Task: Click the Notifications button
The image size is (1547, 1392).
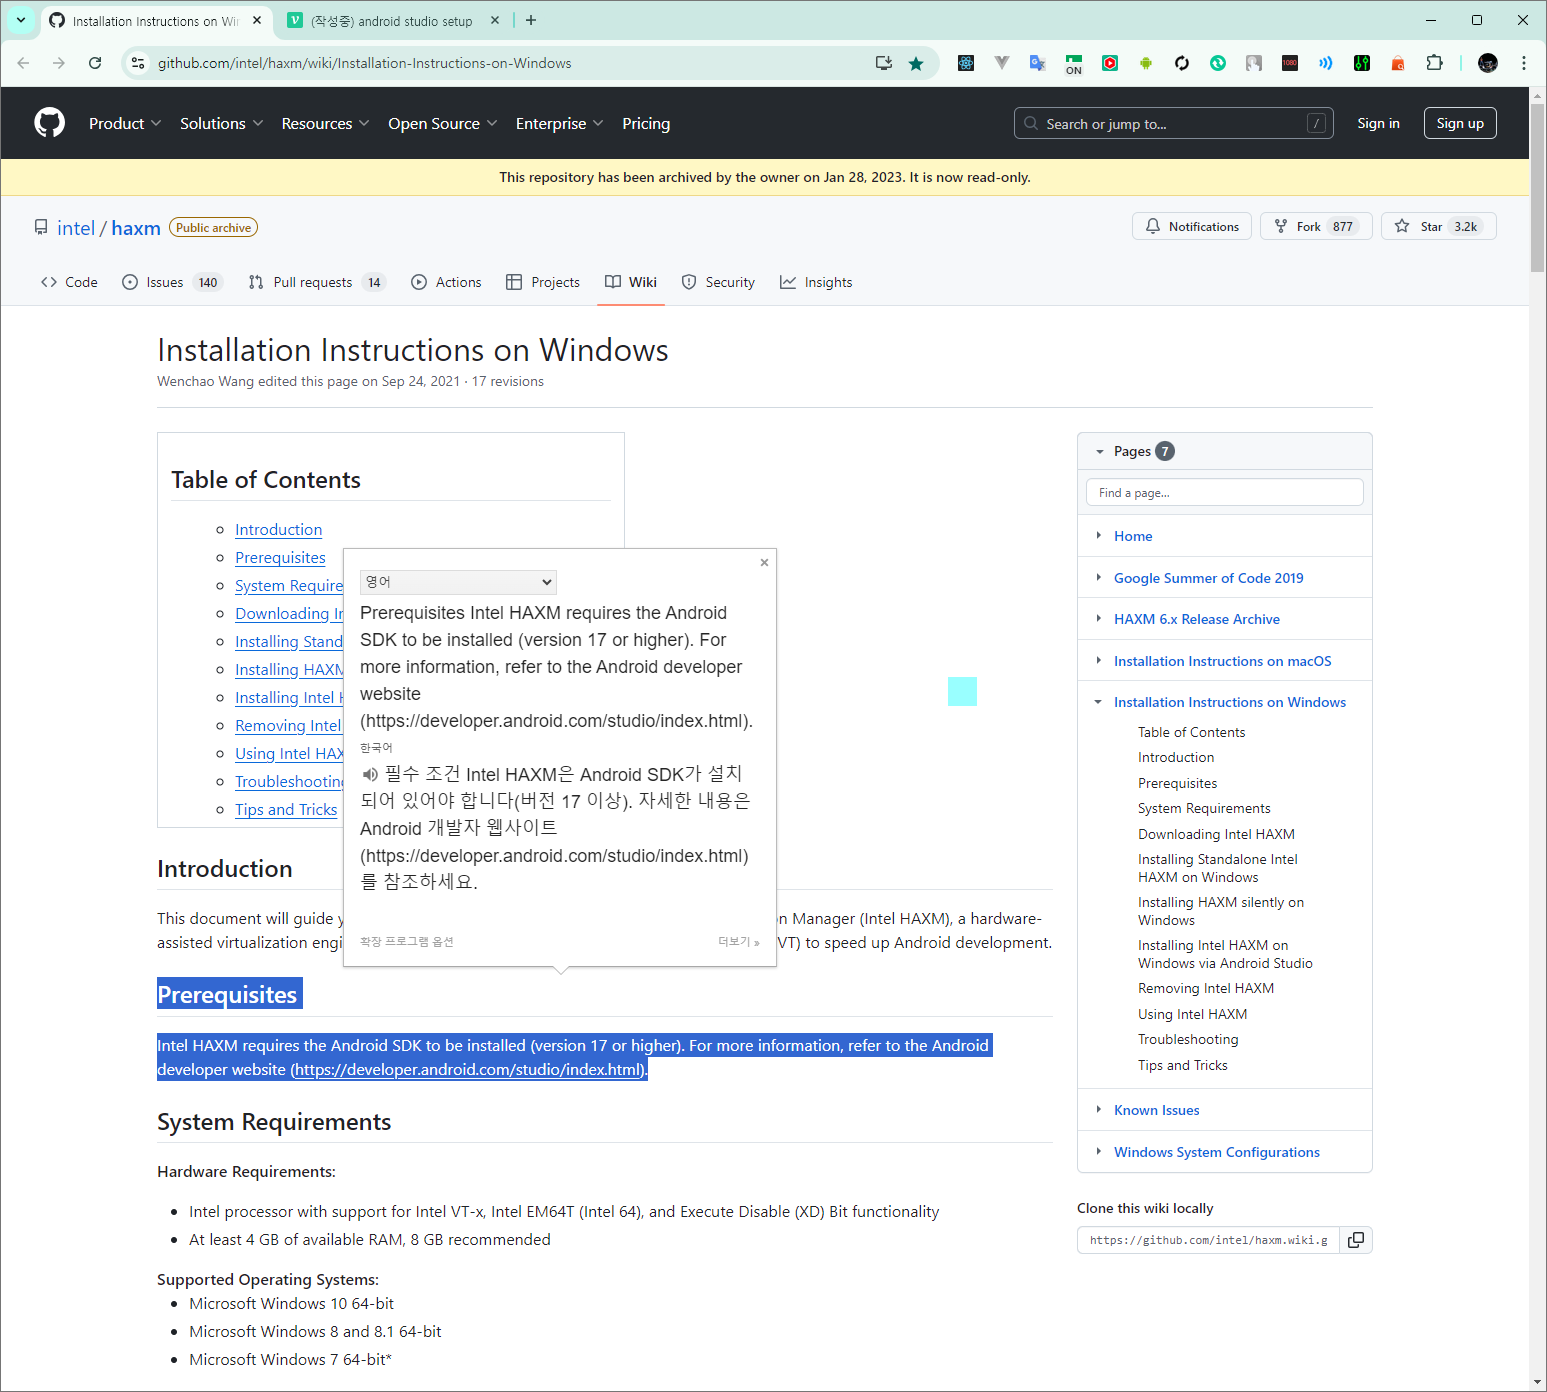Action: click(1192, 226)
